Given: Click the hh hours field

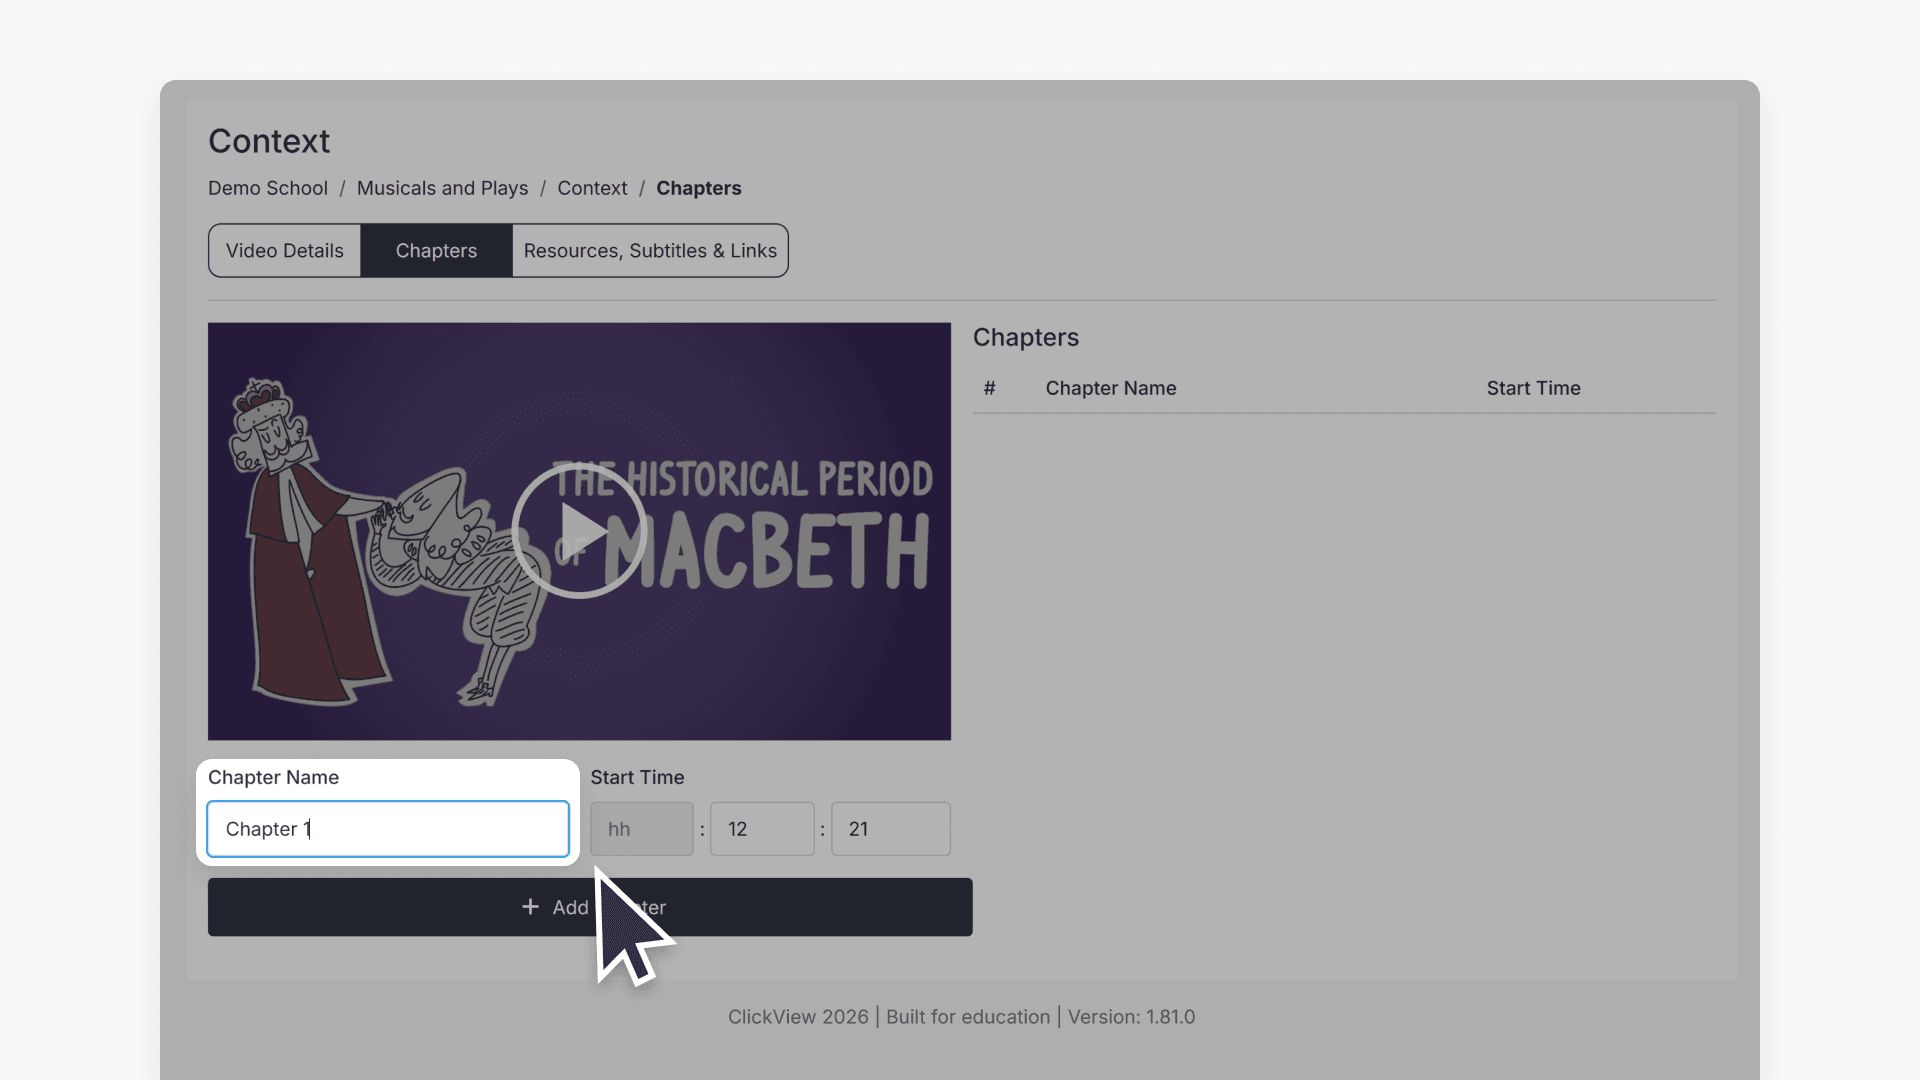Looking at the screenshot, I should (x=641, y=829).
